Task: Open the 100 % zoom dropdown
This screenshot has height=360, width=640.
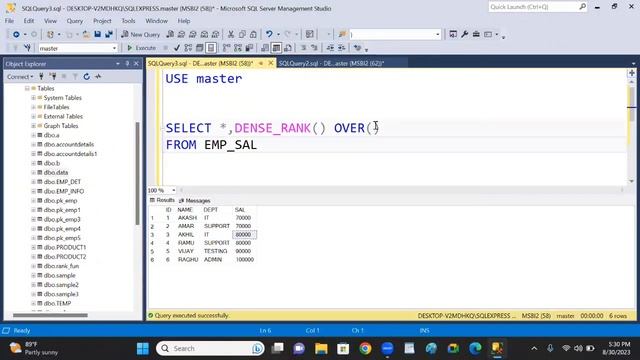Action: (173, 191)
